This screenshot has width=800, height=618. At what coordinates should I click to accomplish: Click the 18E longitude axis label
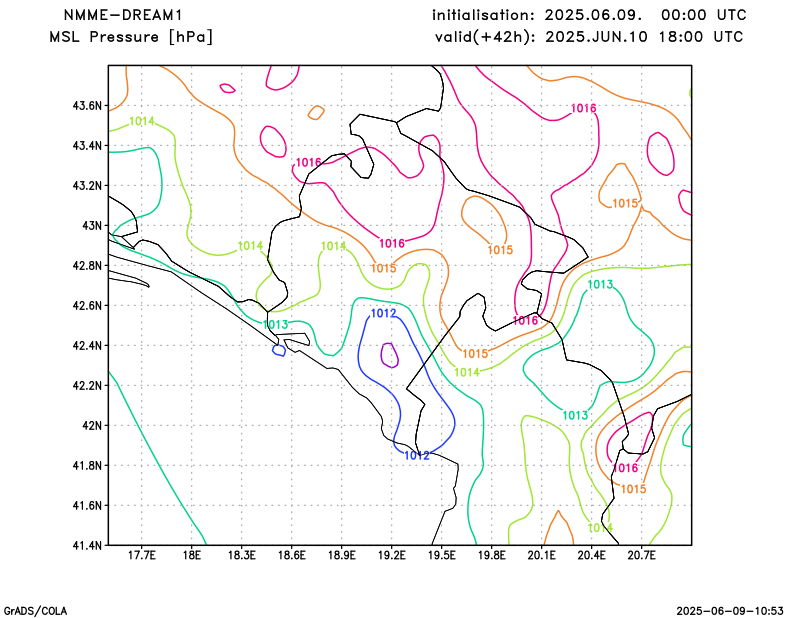(x=192, y=555)
